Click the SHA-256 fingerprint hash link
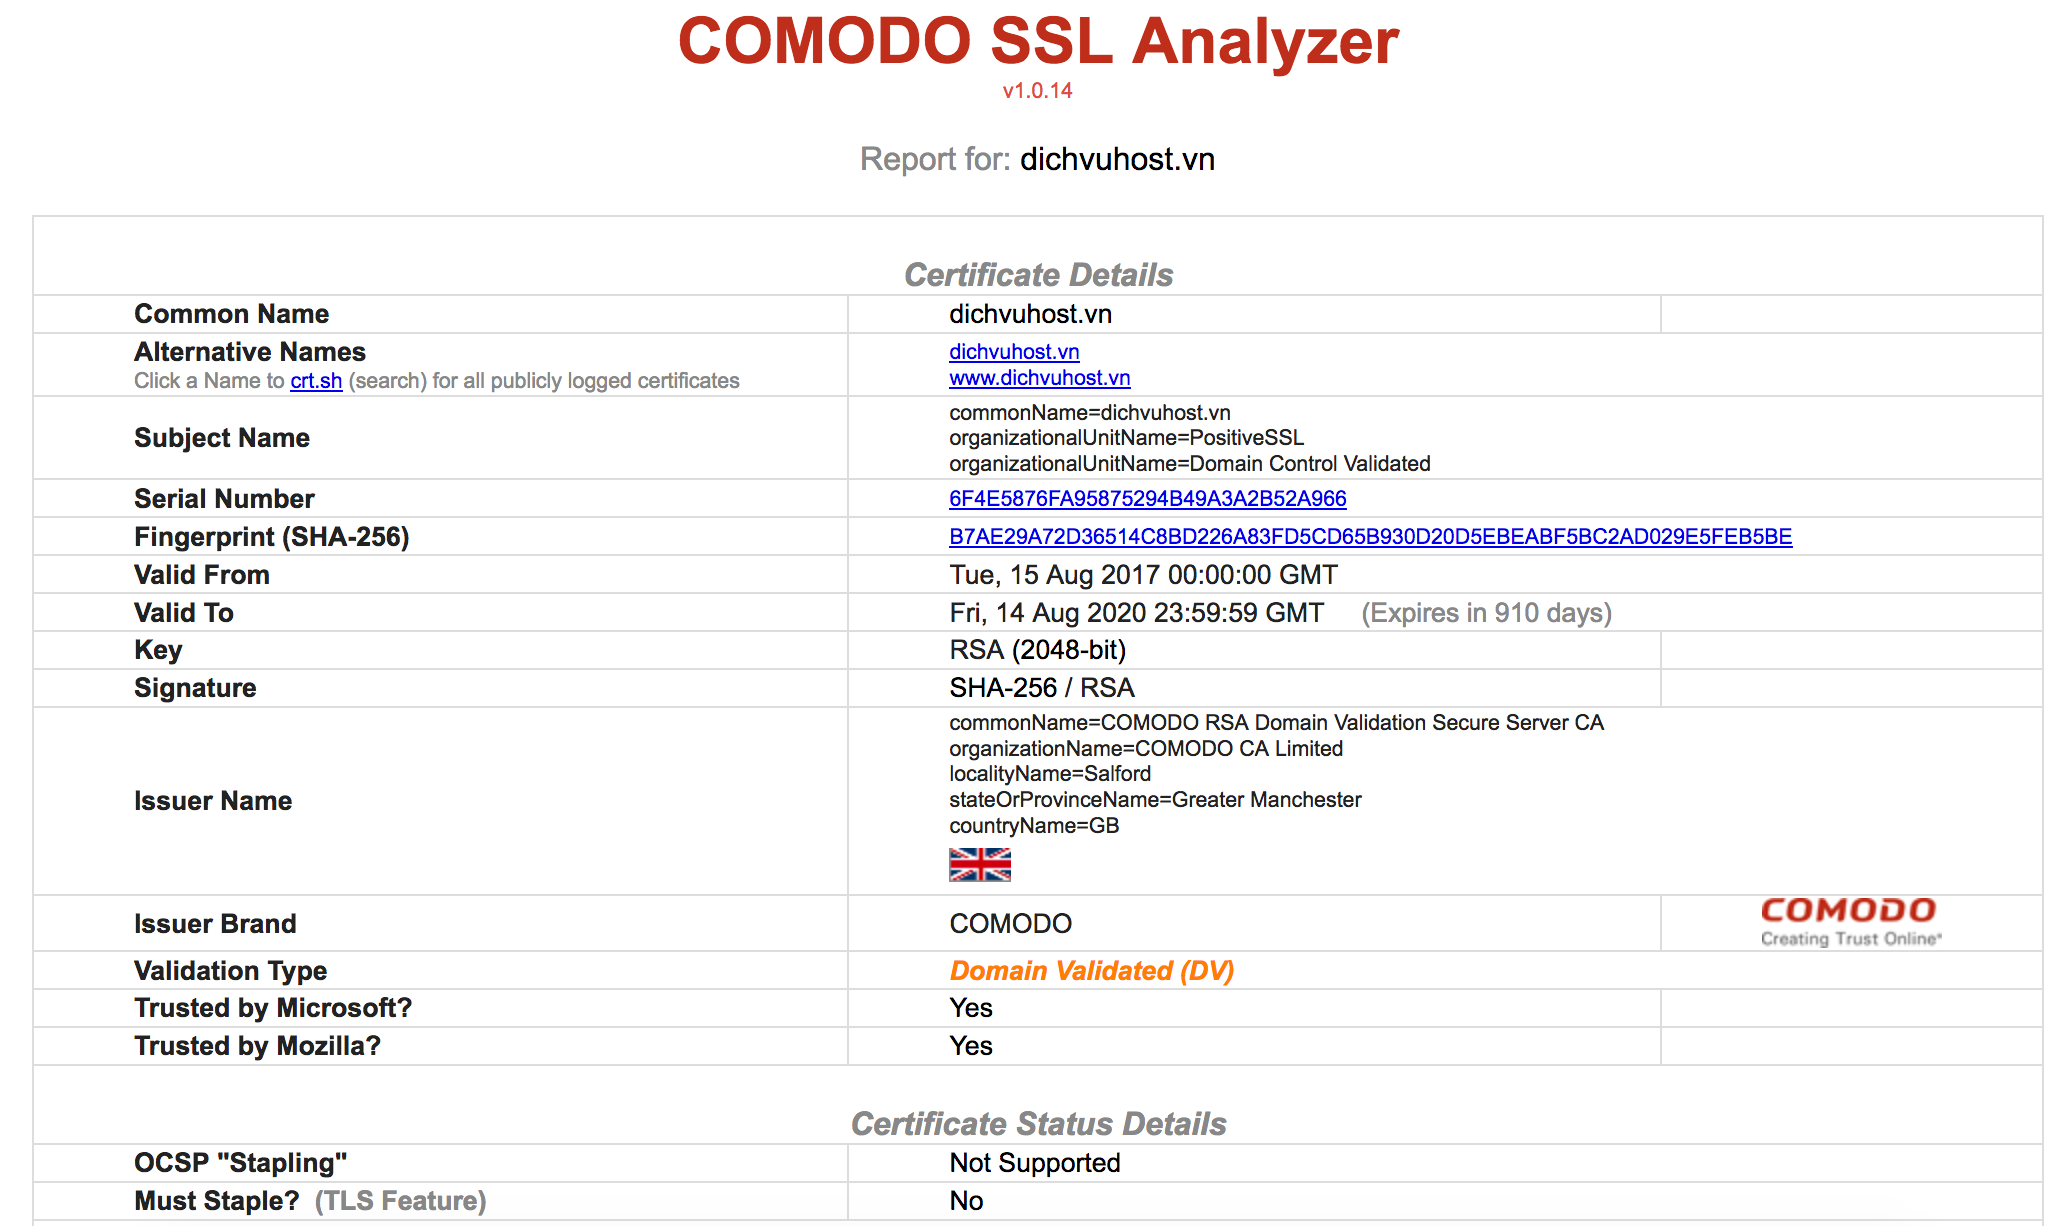2072x1226 pixels. pos(1370,537)
